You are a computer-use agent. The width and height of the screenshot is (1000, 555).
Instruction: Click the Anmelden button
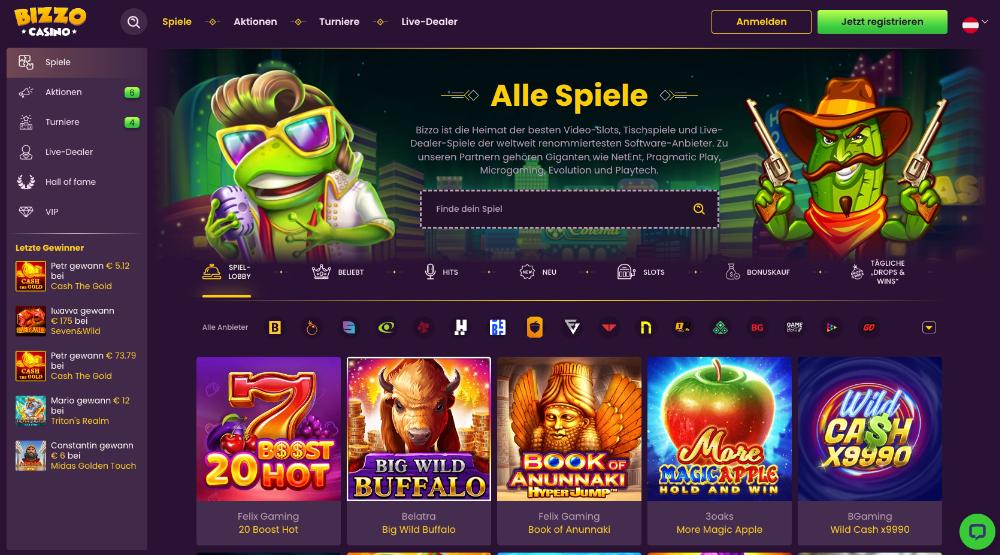761,22
